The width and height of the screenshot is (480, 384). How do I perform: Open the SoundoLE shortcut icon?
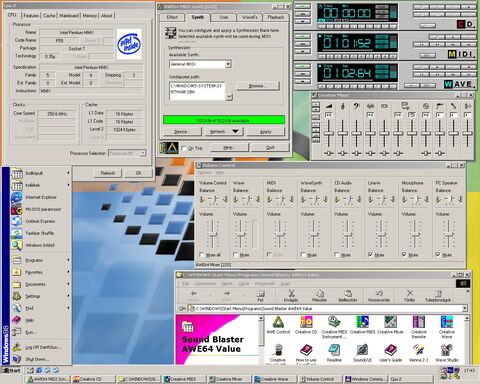tap(362, 350)
